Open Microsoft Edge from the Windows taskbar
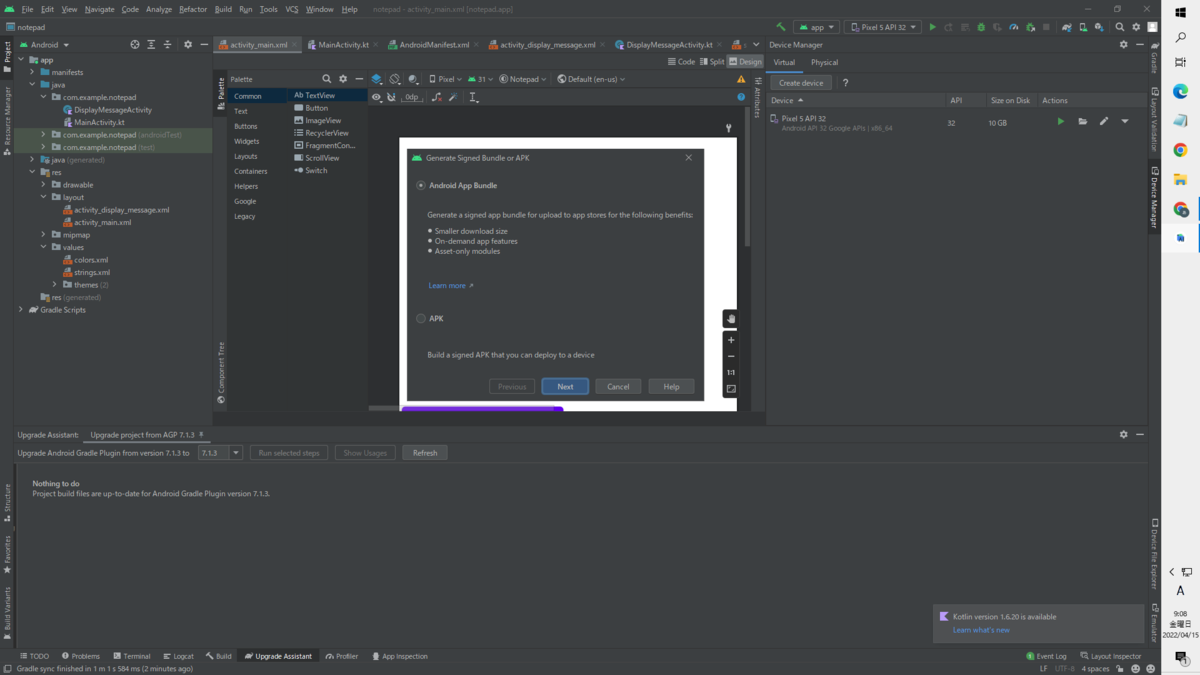This screenshot has height=675, width=1200. pos(1181,92)
